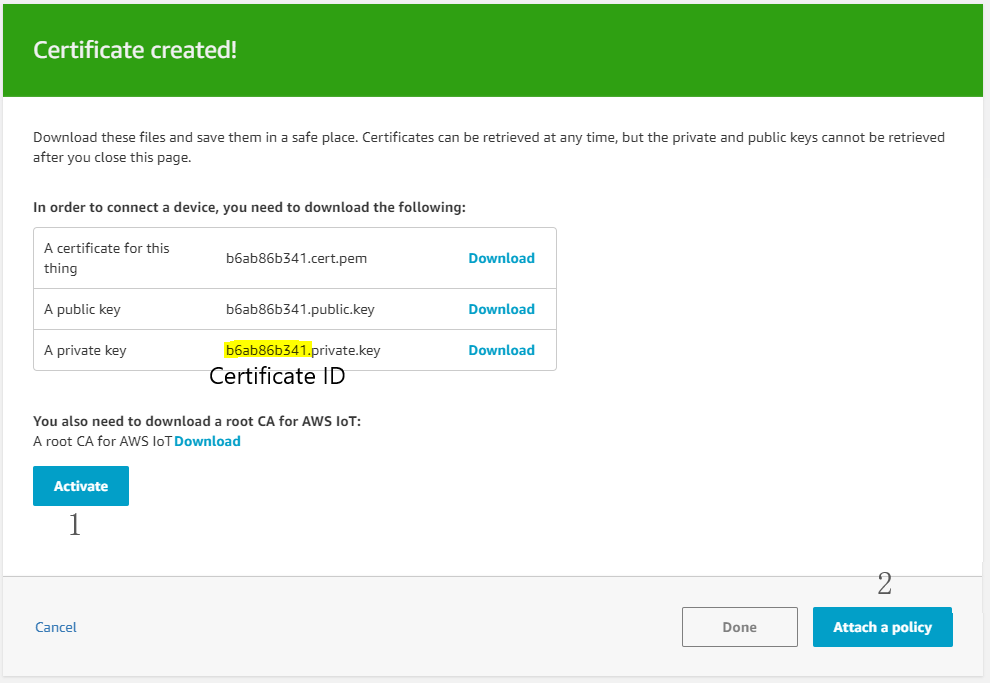The width and height of the screenshot is (990, 683).
Task: Click the numeral 1 below Activate
Action: click(x=73, y=524)
